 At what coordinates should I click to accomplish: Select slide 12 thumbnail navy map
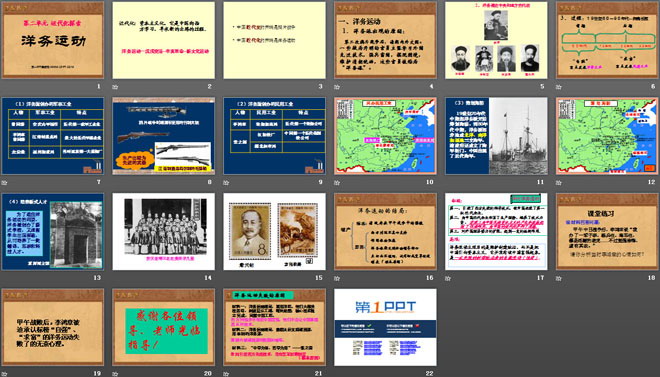(x=607, y=136)
